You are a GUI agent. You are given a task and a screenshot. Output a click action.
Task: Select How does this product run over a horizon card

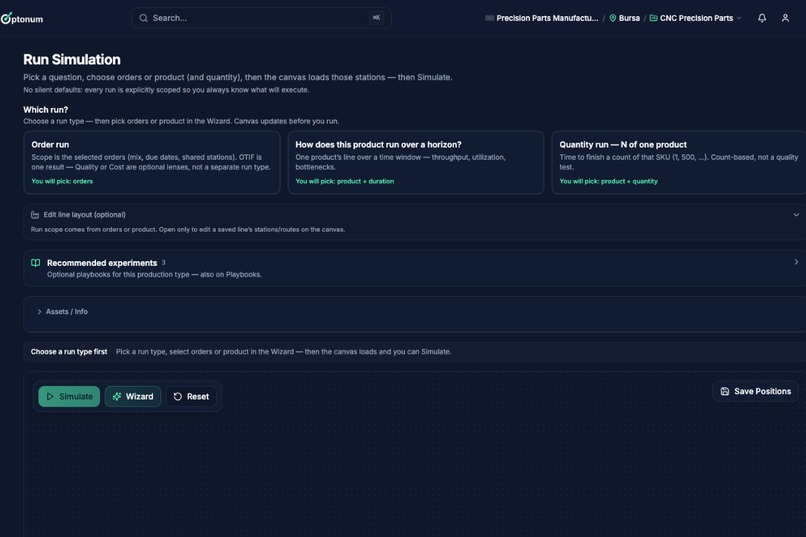coord(415,162)
